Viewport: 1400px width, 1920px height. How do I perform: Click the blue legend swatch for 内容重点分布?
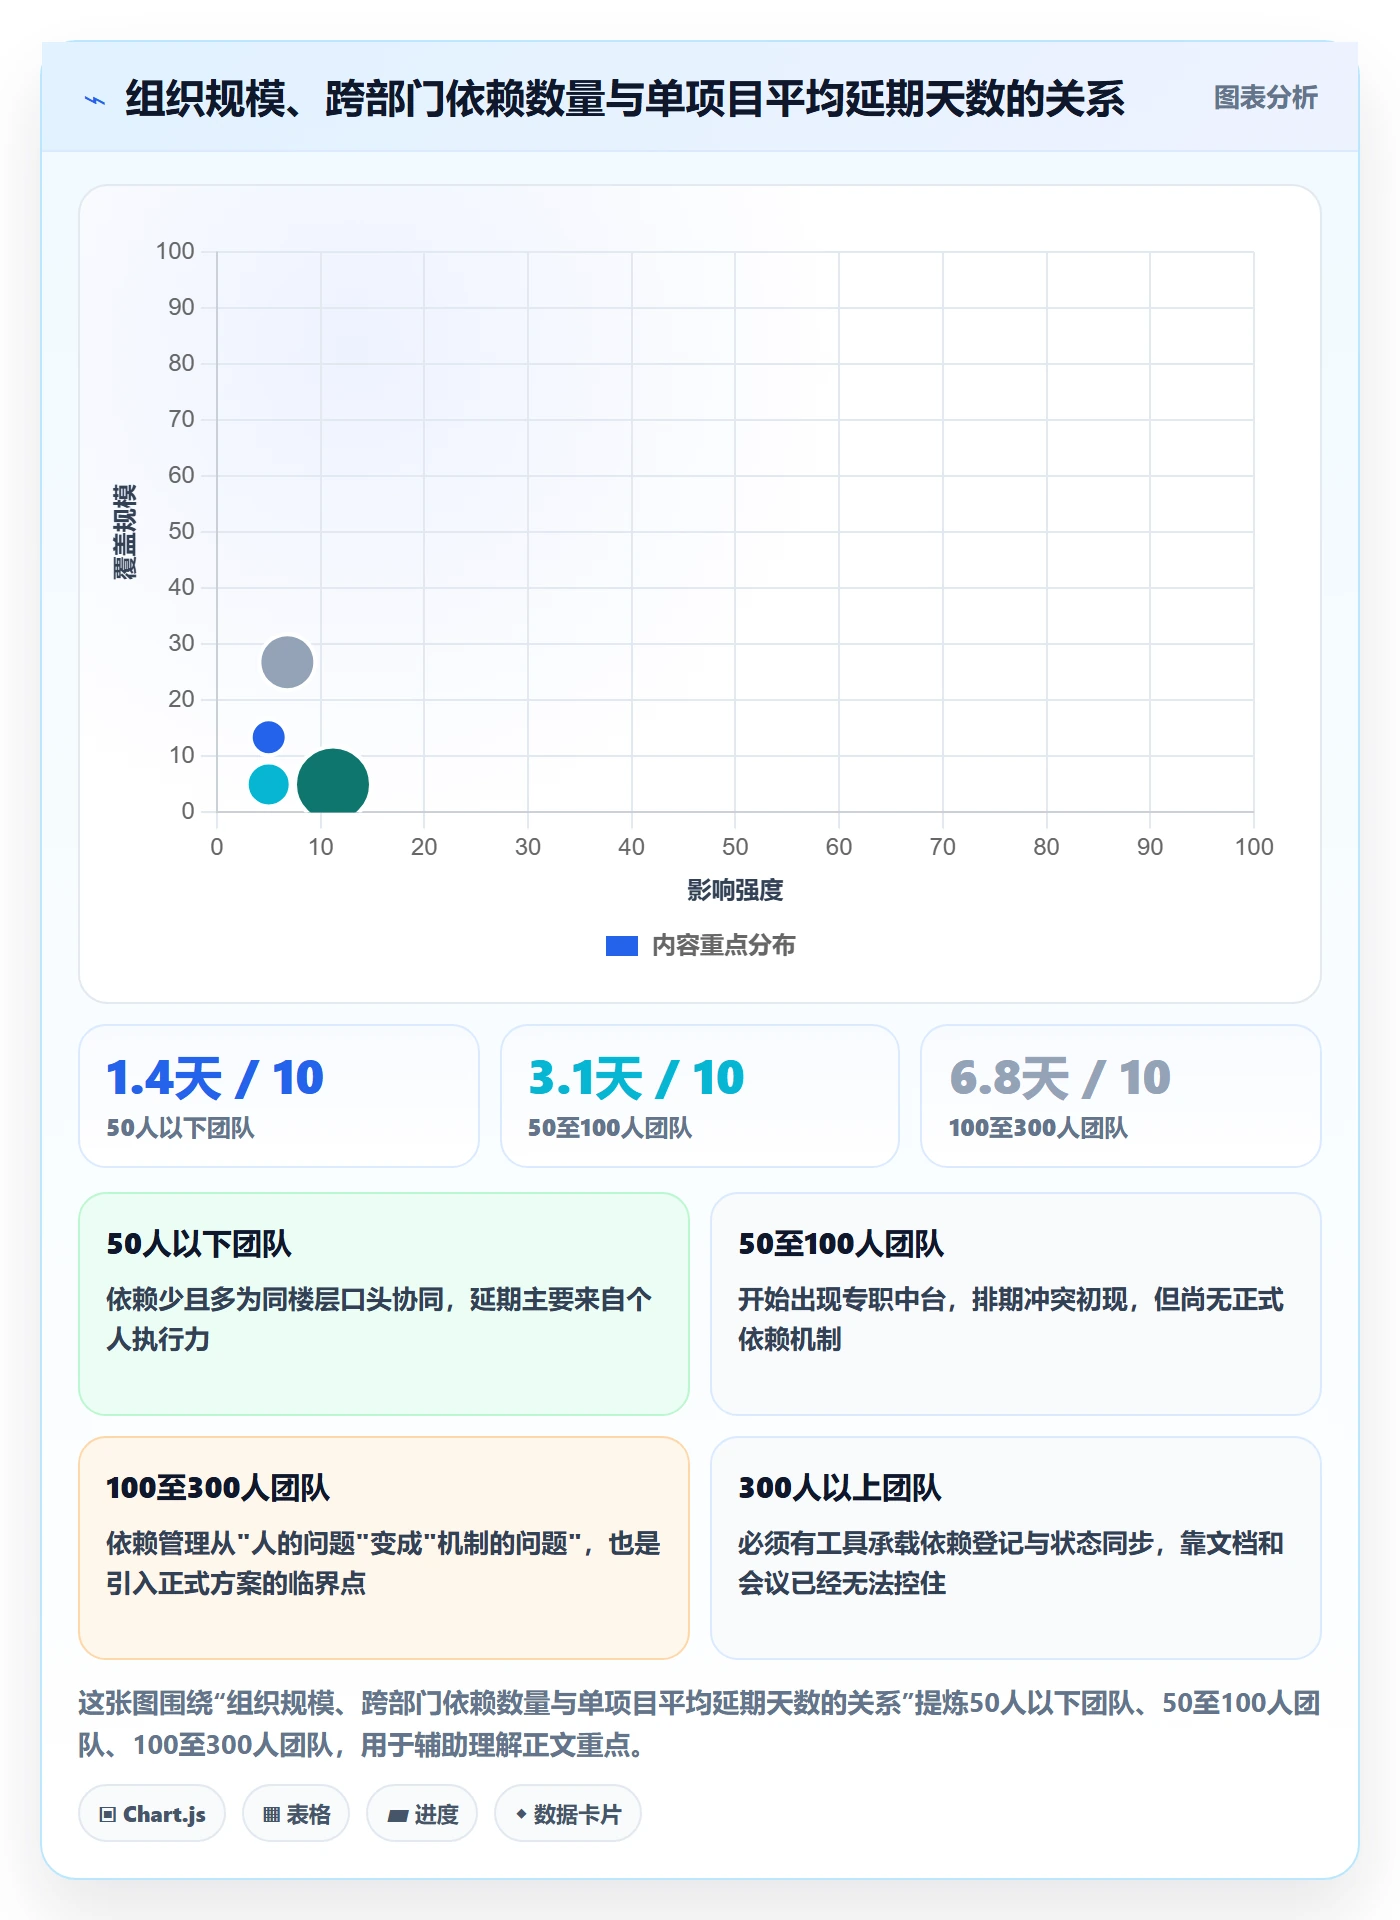pyautogui.click(x=621, y=946)
